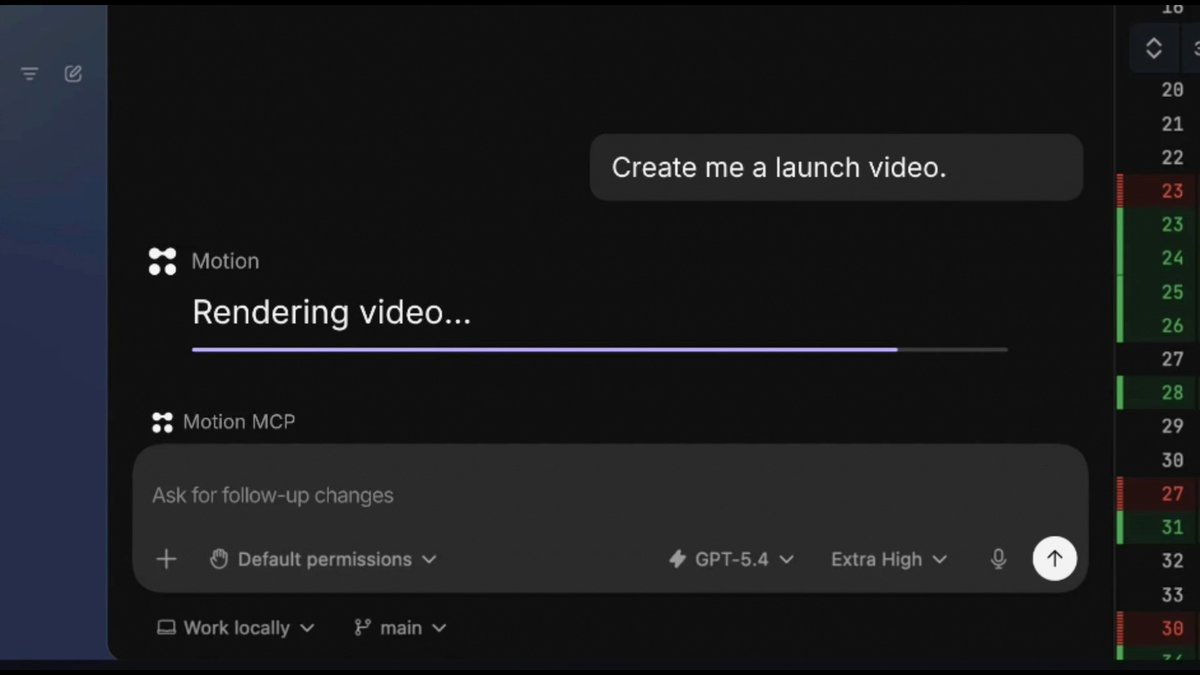This screenshot has height=675, width=1200.
Task: Click the 'Motion' sender name
Action: point(225,261)
